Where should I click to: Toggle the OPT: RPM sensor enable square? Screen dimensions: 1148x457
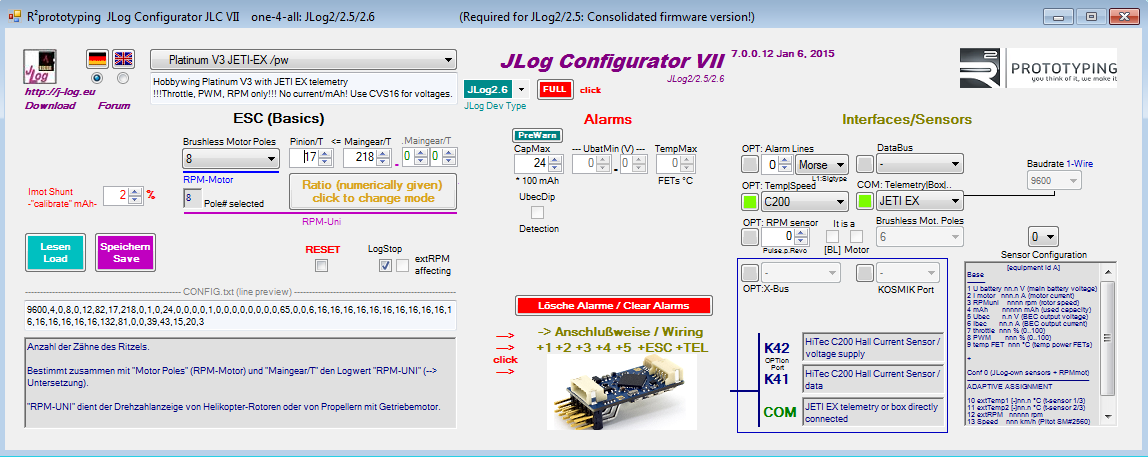749,237
